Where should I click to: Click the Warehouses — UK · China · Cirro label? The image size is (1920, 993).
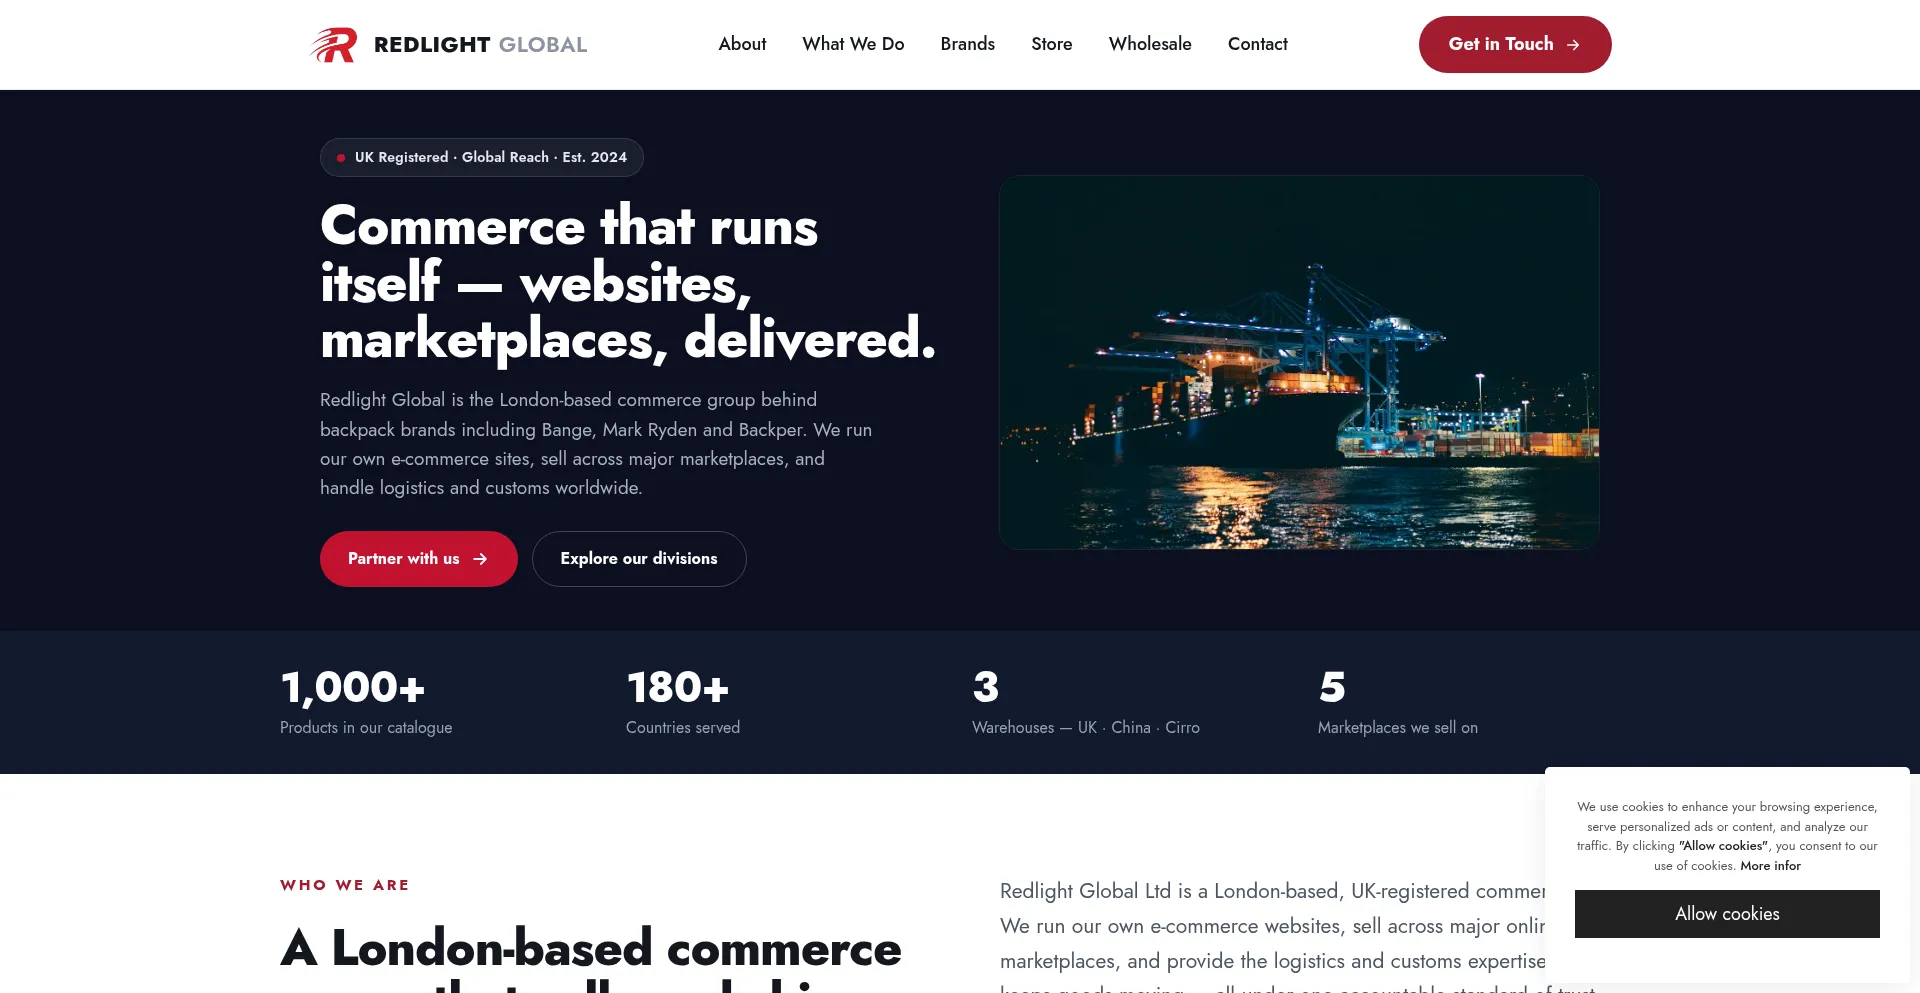click(x=1086, y=728)
